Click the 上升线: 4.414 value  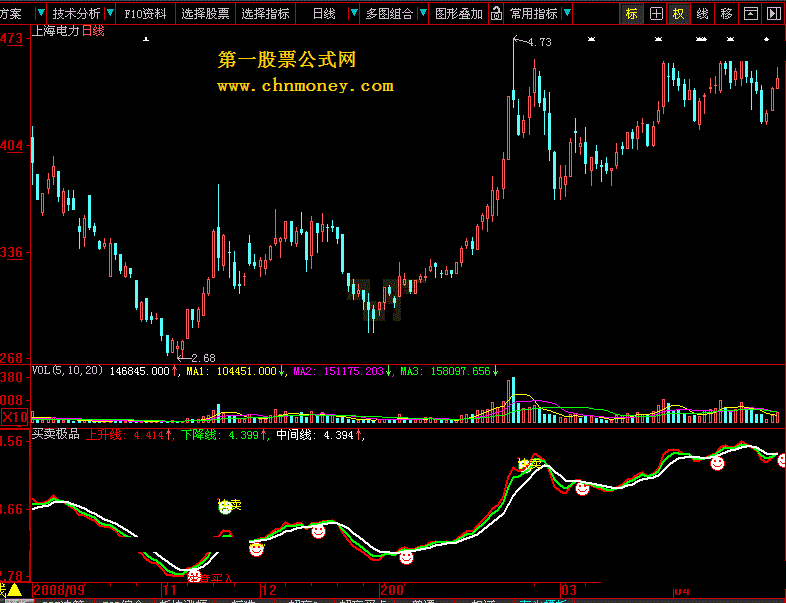pos(125,435)
